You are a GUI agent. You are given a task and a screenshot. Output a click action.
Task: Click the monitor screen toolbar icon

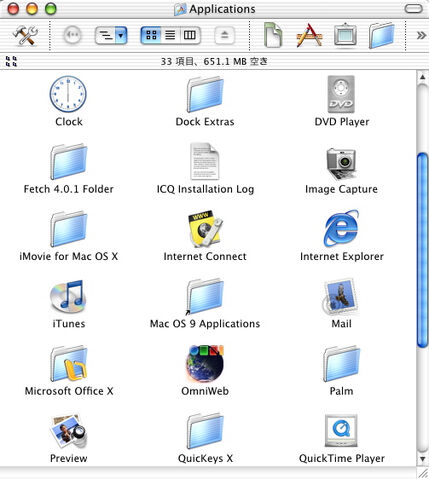pos(345,35)
